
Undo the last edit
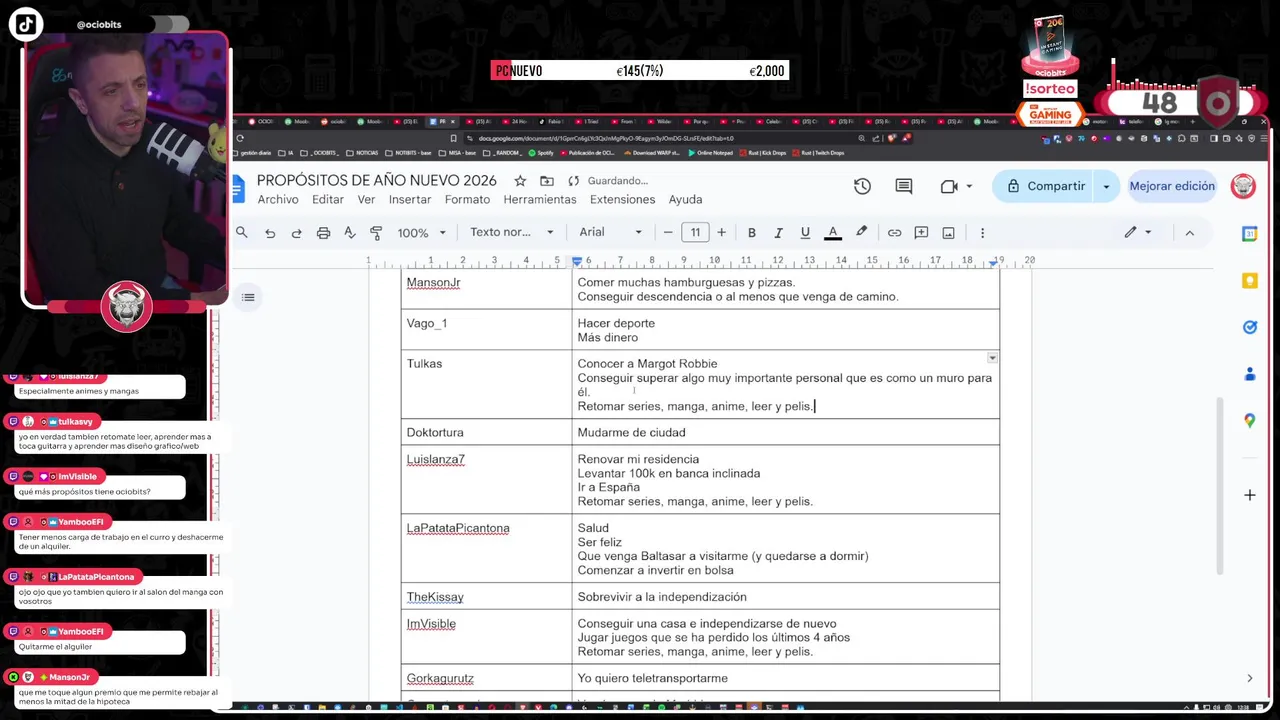[x=270, y=232]
